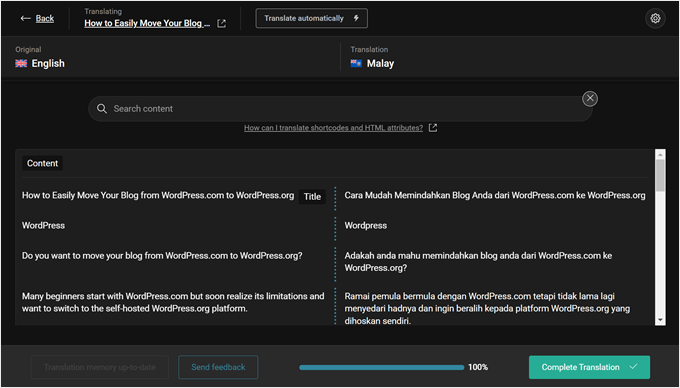Click Translate automatically button
The width and height of the screenshot is (680, 388).
tap(312, 18)
